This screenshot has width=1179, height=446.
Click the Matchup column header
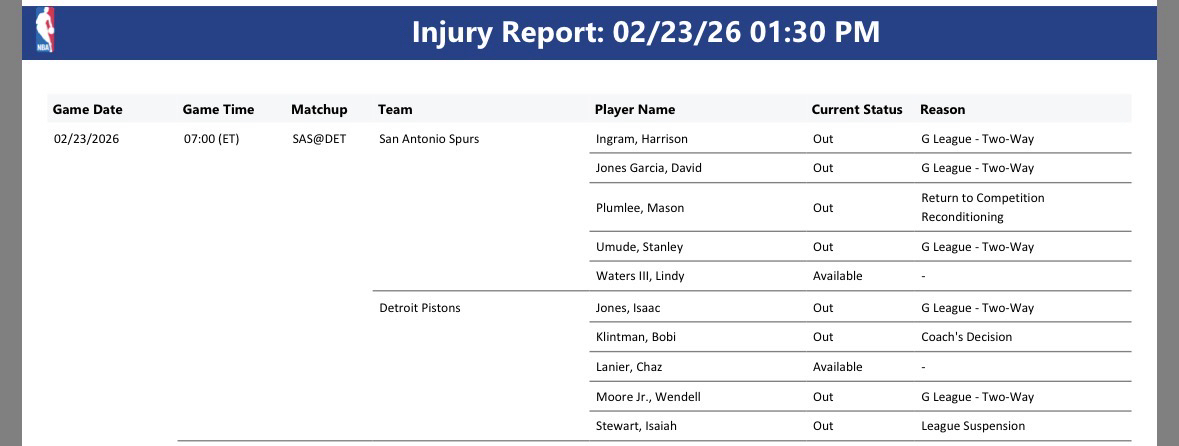[319, 110]
